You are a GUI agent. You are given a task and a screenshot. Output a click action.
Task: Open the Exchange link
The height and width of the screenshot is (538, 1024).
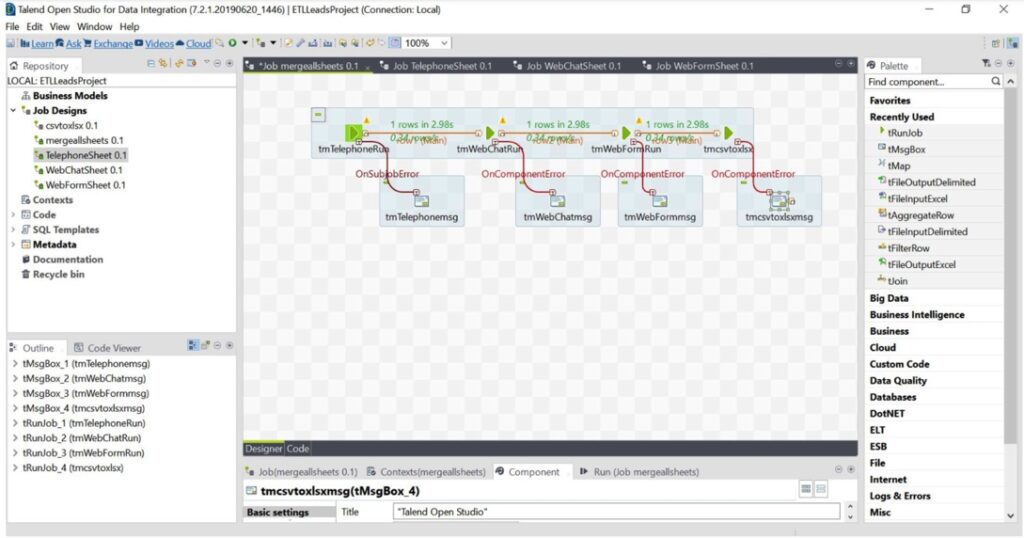coord(113,44)
